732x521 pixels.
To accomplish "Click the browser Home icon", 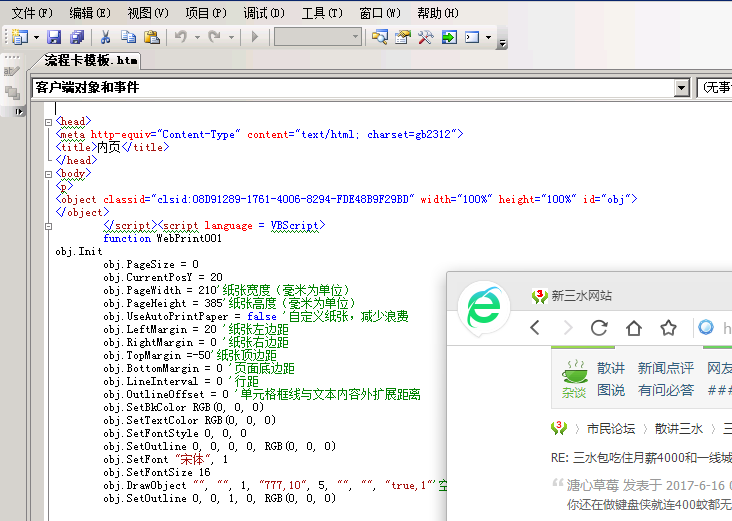I will [633, 328].
